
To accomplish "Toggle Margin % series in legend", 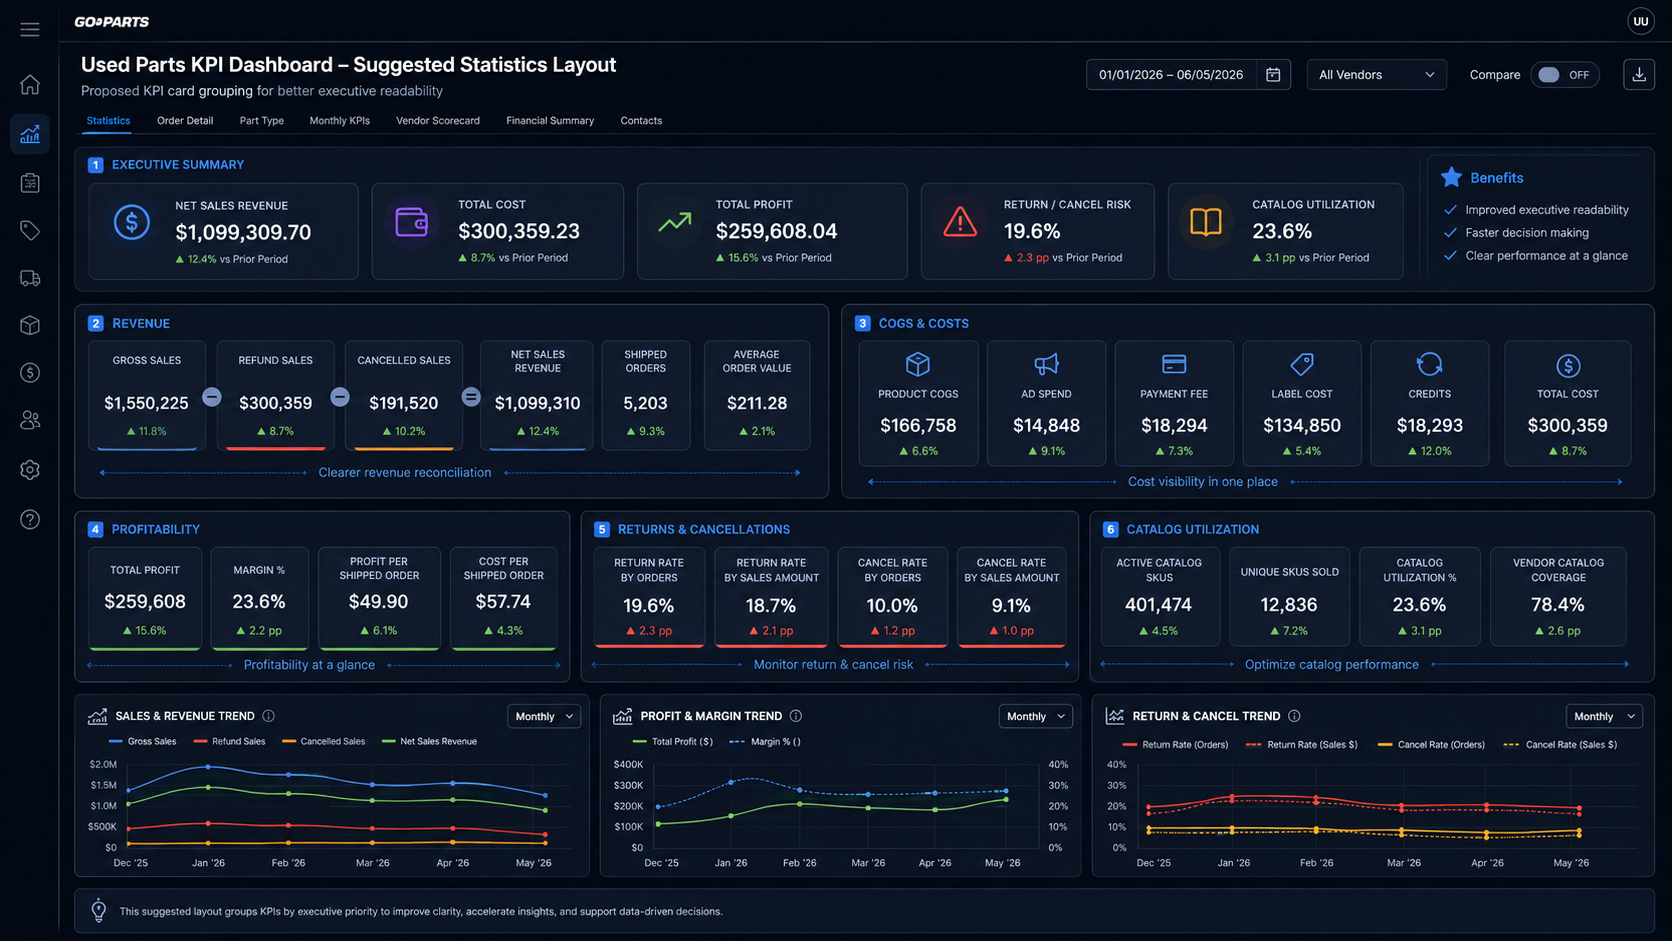I will click(x=766, y=742).
